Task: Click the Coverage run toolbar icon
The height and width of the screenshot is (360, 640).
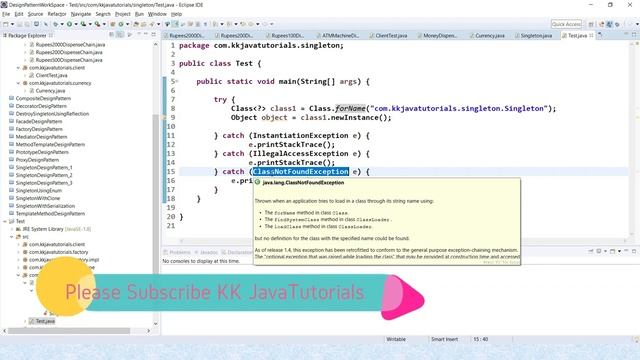Action: pos(83,24)
